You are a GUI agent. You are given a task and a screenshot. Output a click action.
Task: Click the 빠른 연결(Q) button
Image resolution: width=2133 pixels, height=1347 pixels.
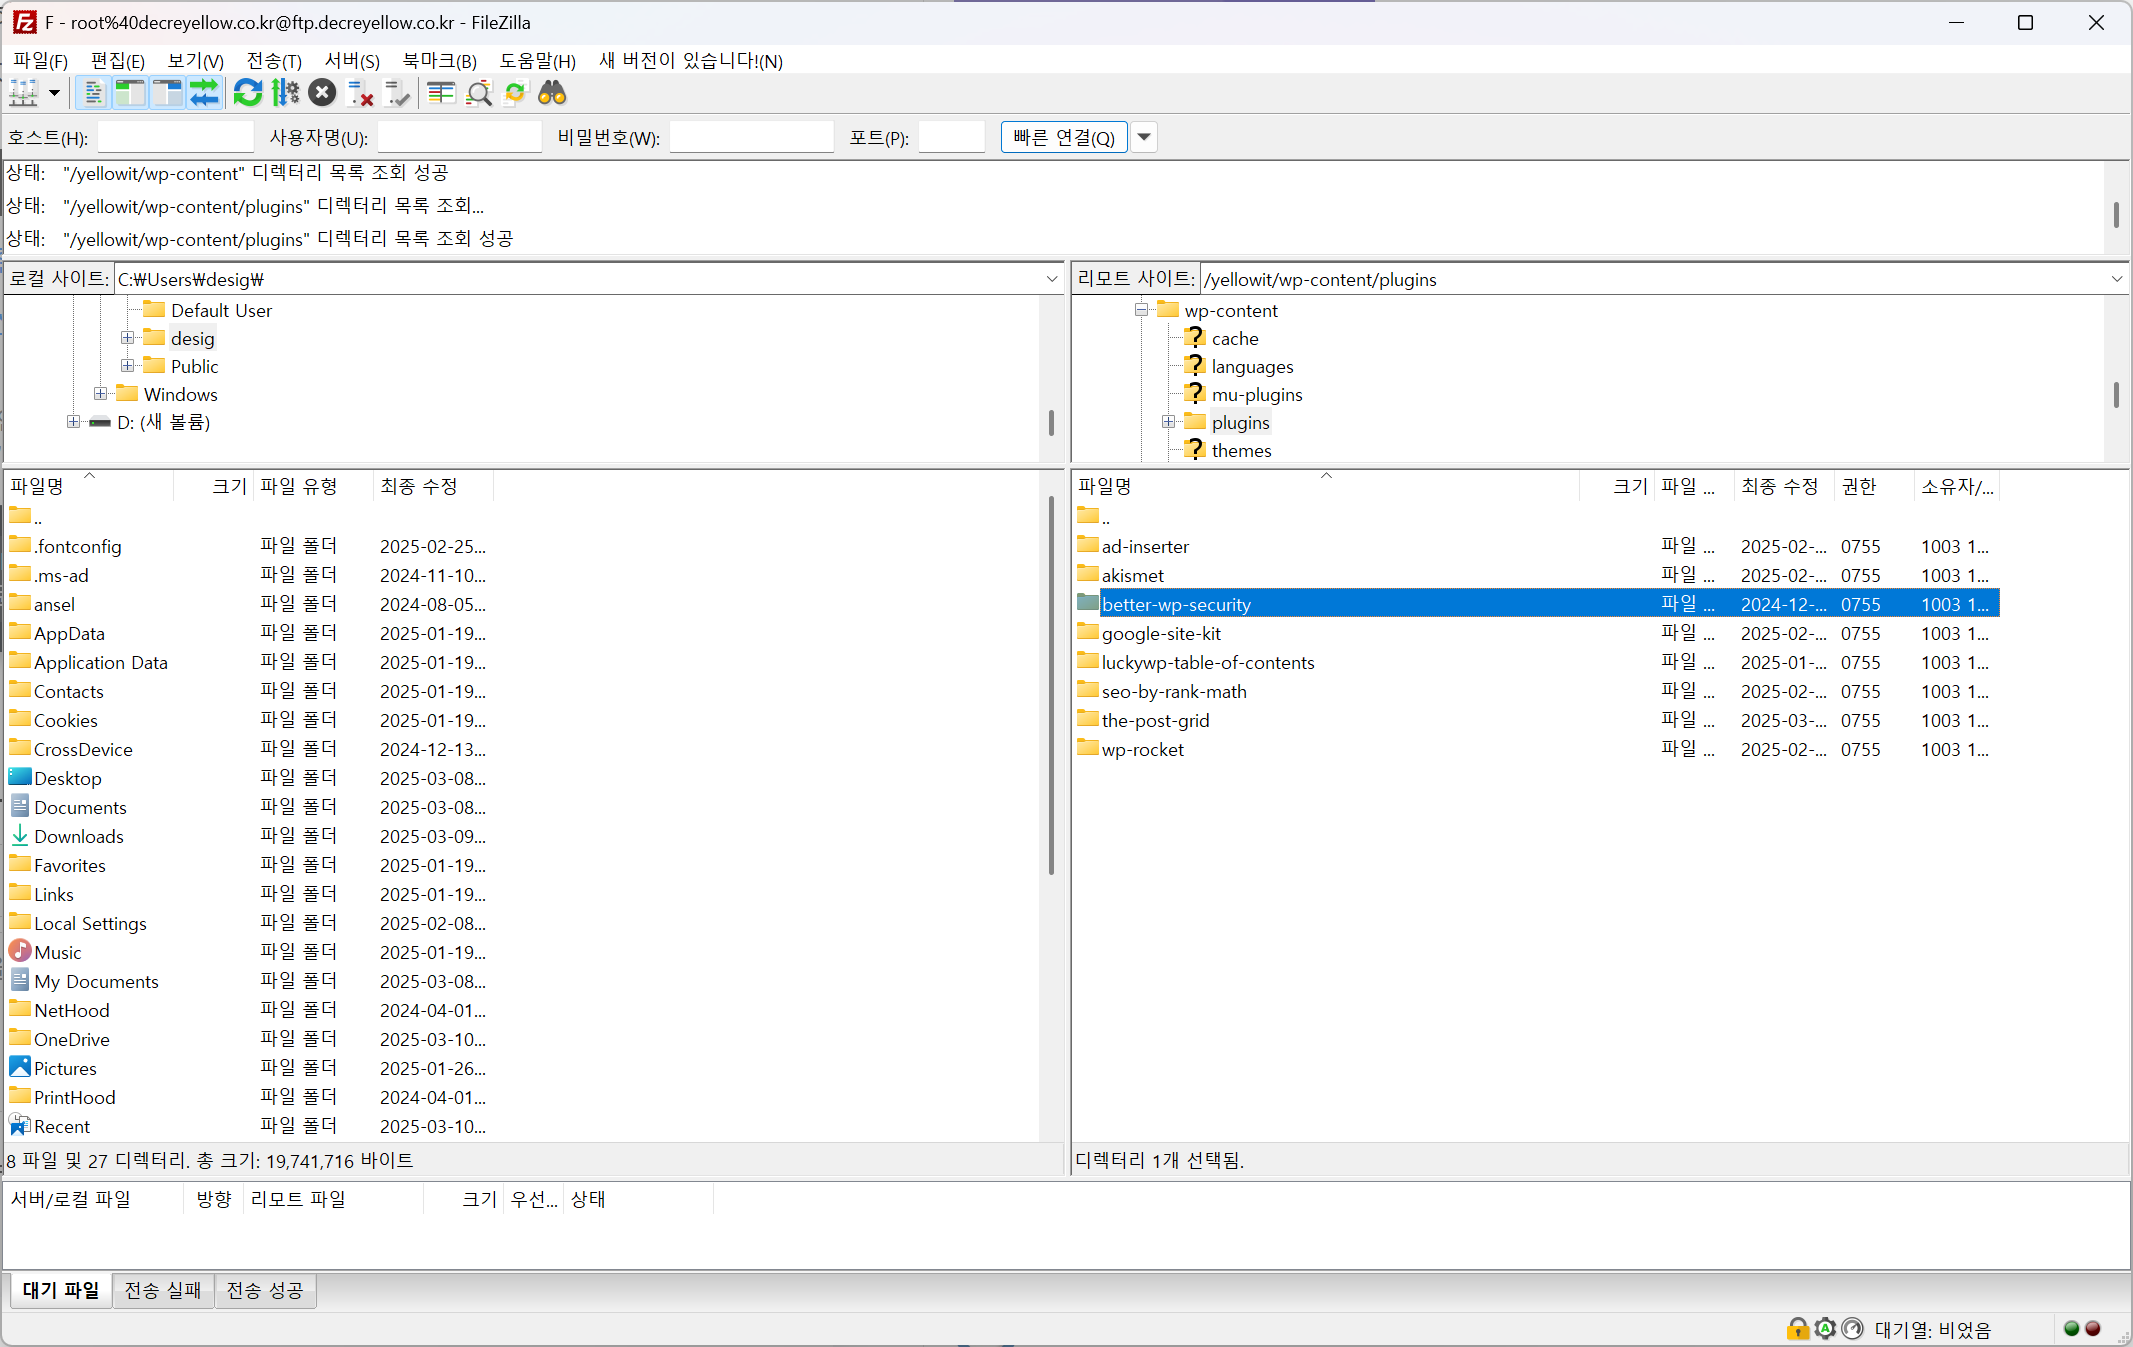pos(1064,137)
